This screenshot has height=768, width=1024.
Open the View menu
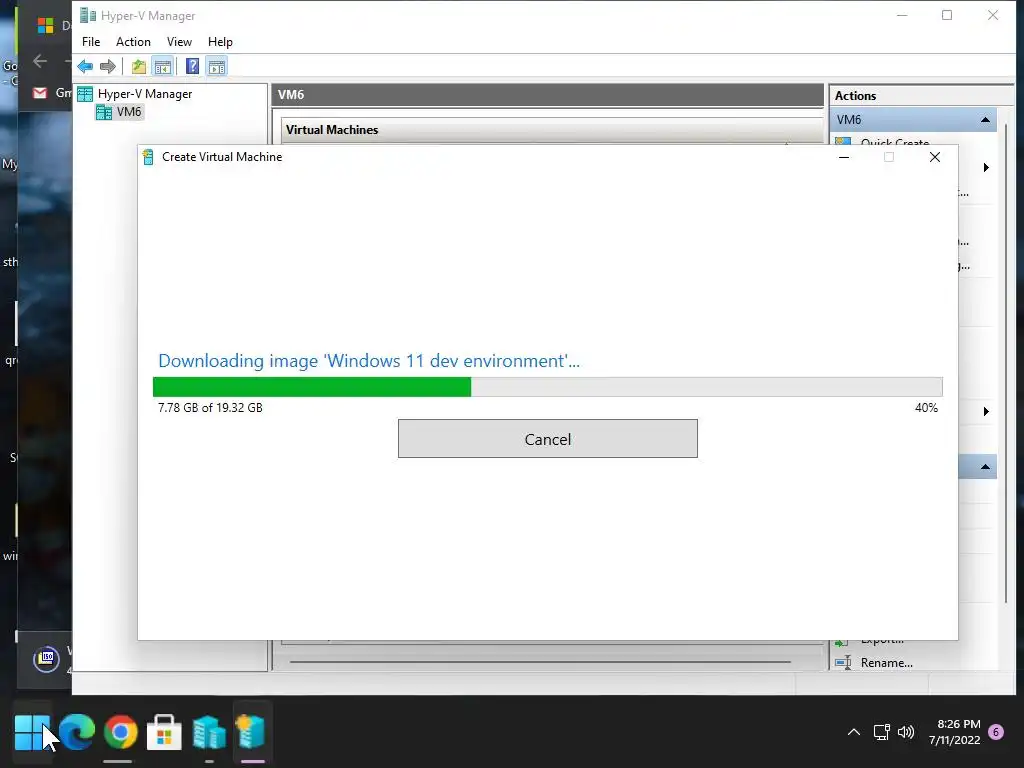(x=179, y=42)
